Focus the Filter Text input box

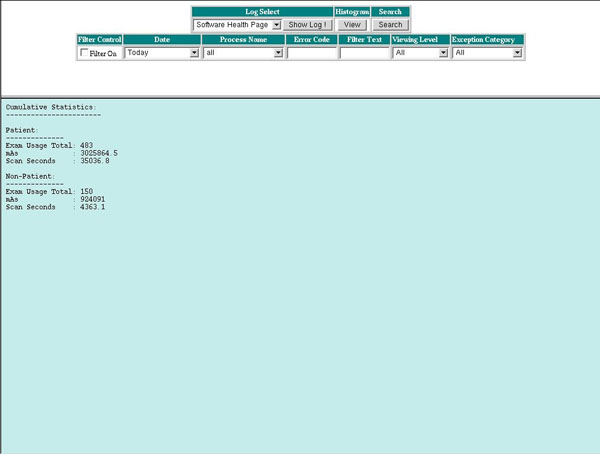pos(364,53)
